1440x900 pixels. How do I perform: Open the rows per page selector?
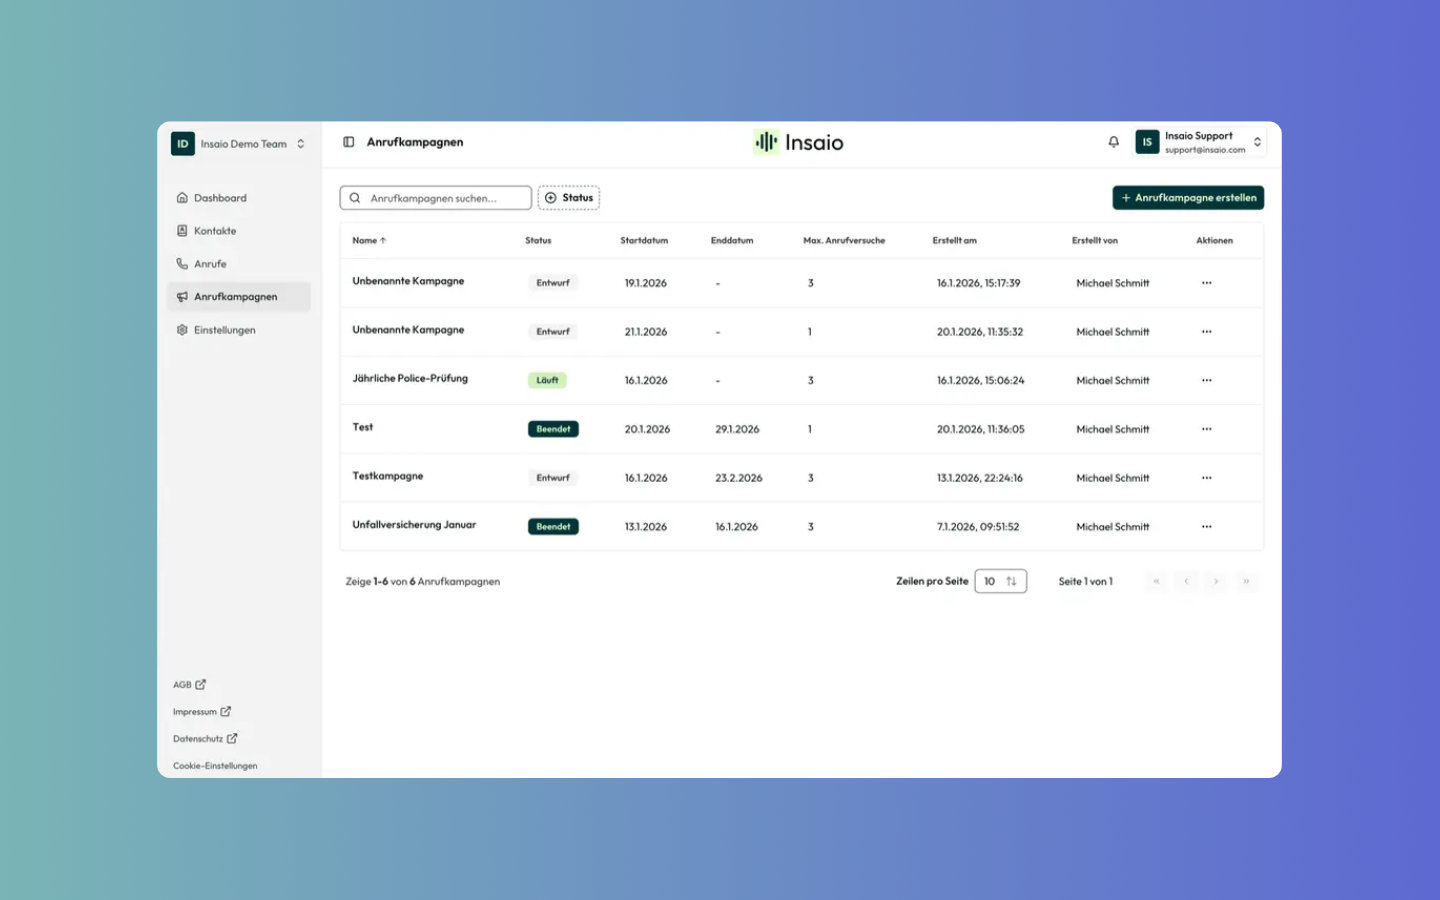pos(1000,581)
